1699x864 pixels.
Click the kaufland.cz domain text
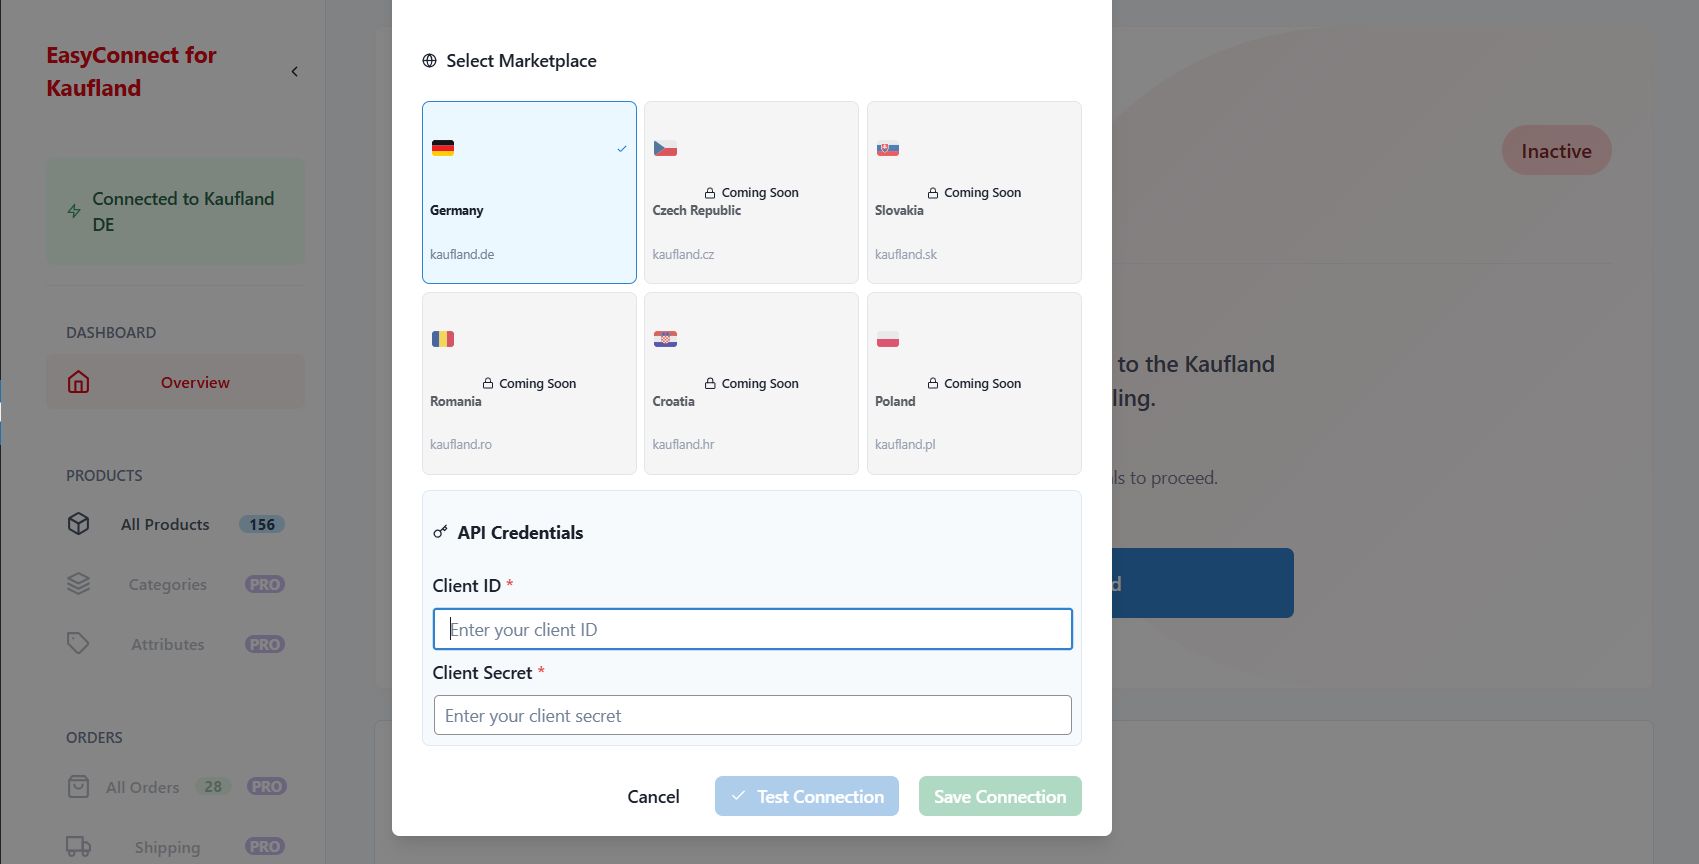683,254
